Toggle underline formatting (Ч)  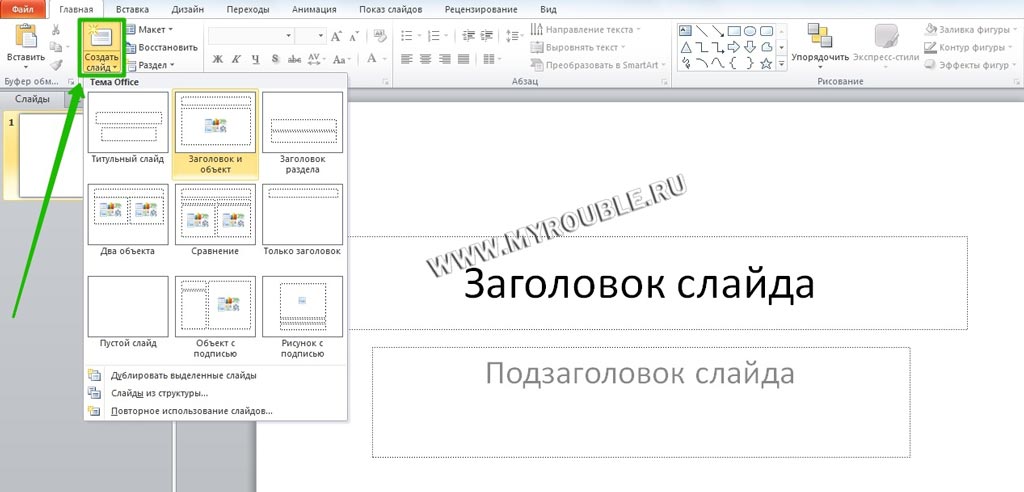click(255, 59)
